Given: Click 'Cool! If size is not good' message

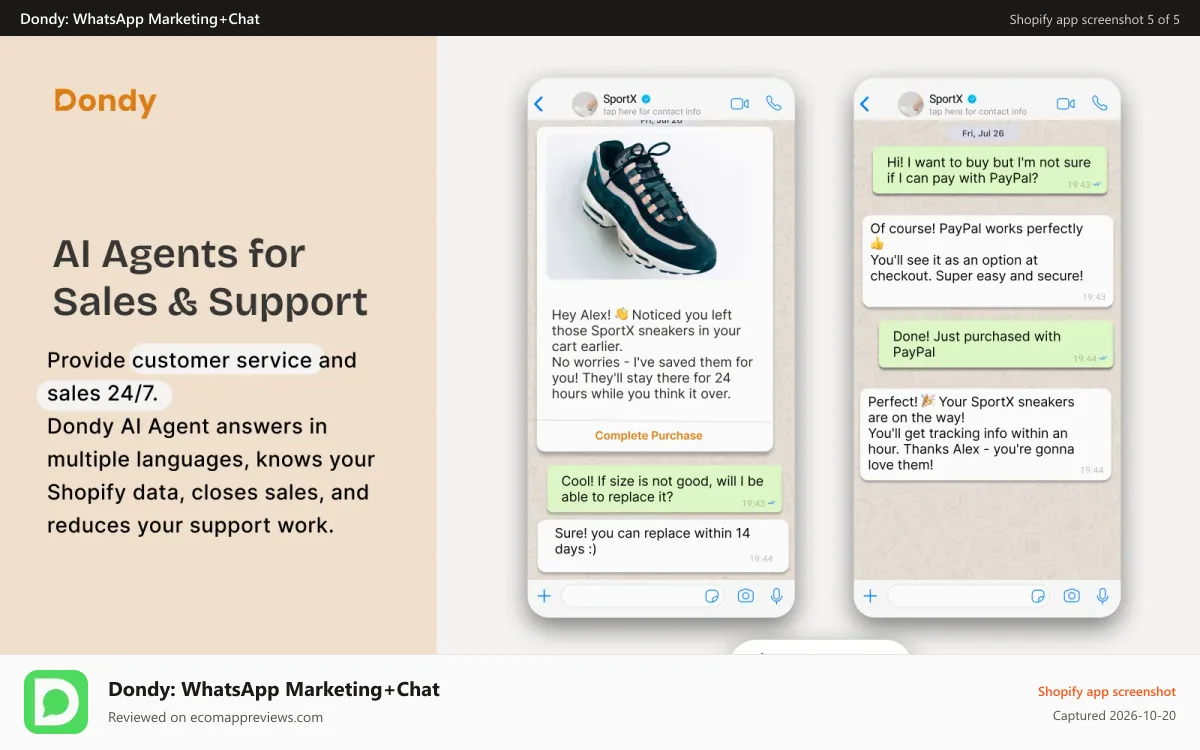Looking at the screenshot, I should (664, 489).
